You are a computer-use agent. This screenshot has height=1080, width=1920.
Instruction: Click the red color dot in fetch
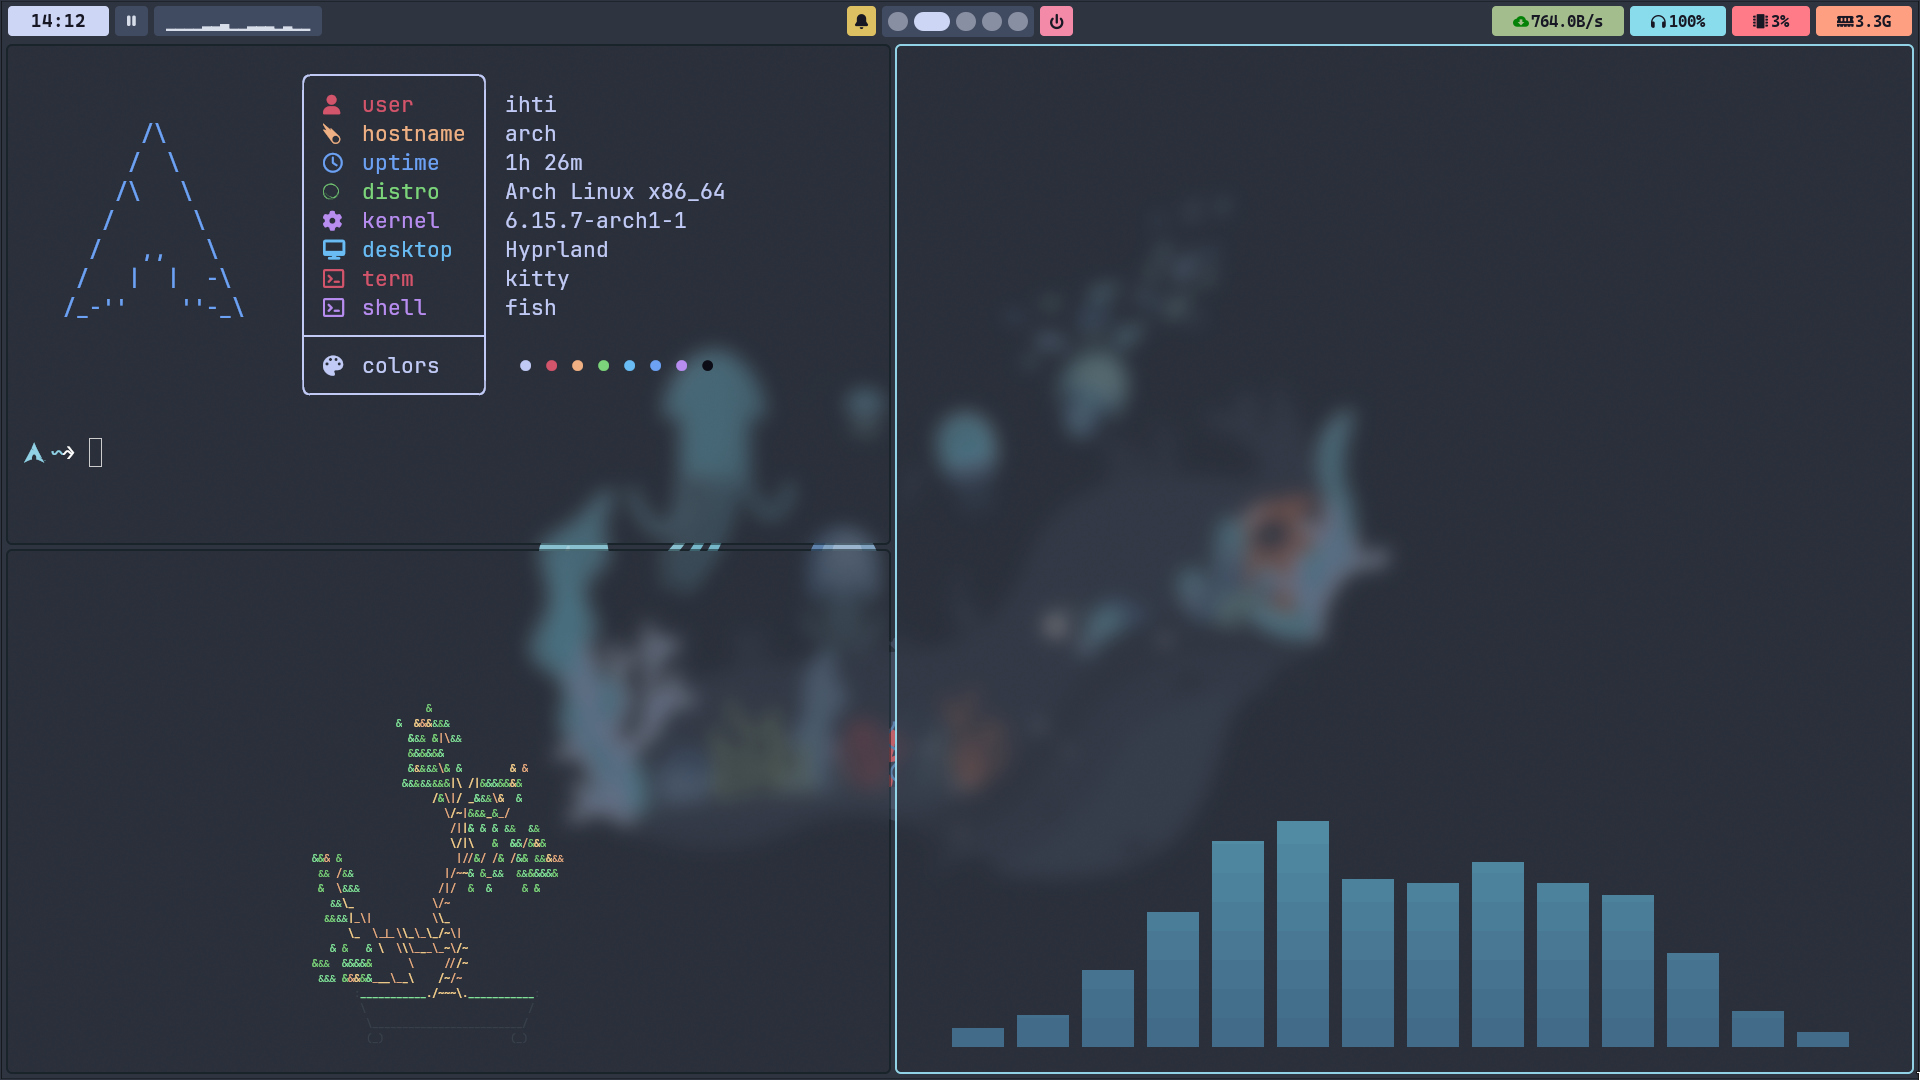click(551, 366)
